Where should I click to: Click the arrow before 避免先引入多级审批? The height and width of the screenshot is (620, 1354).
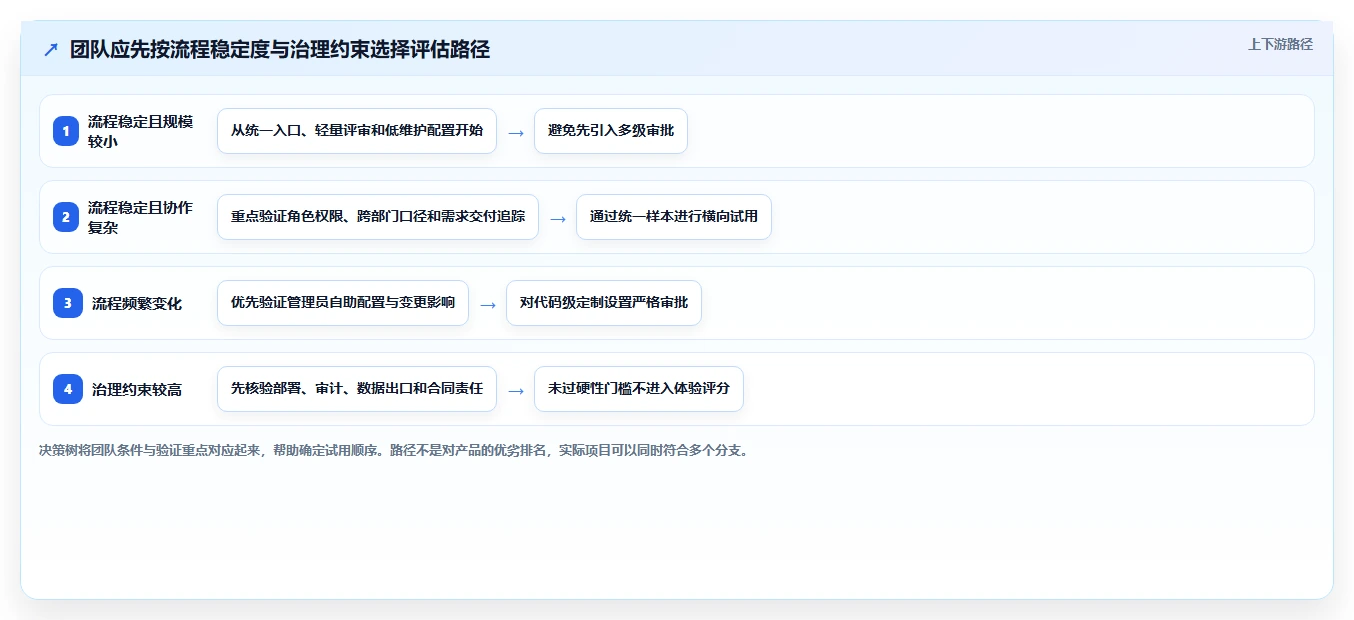pos(516,132)
